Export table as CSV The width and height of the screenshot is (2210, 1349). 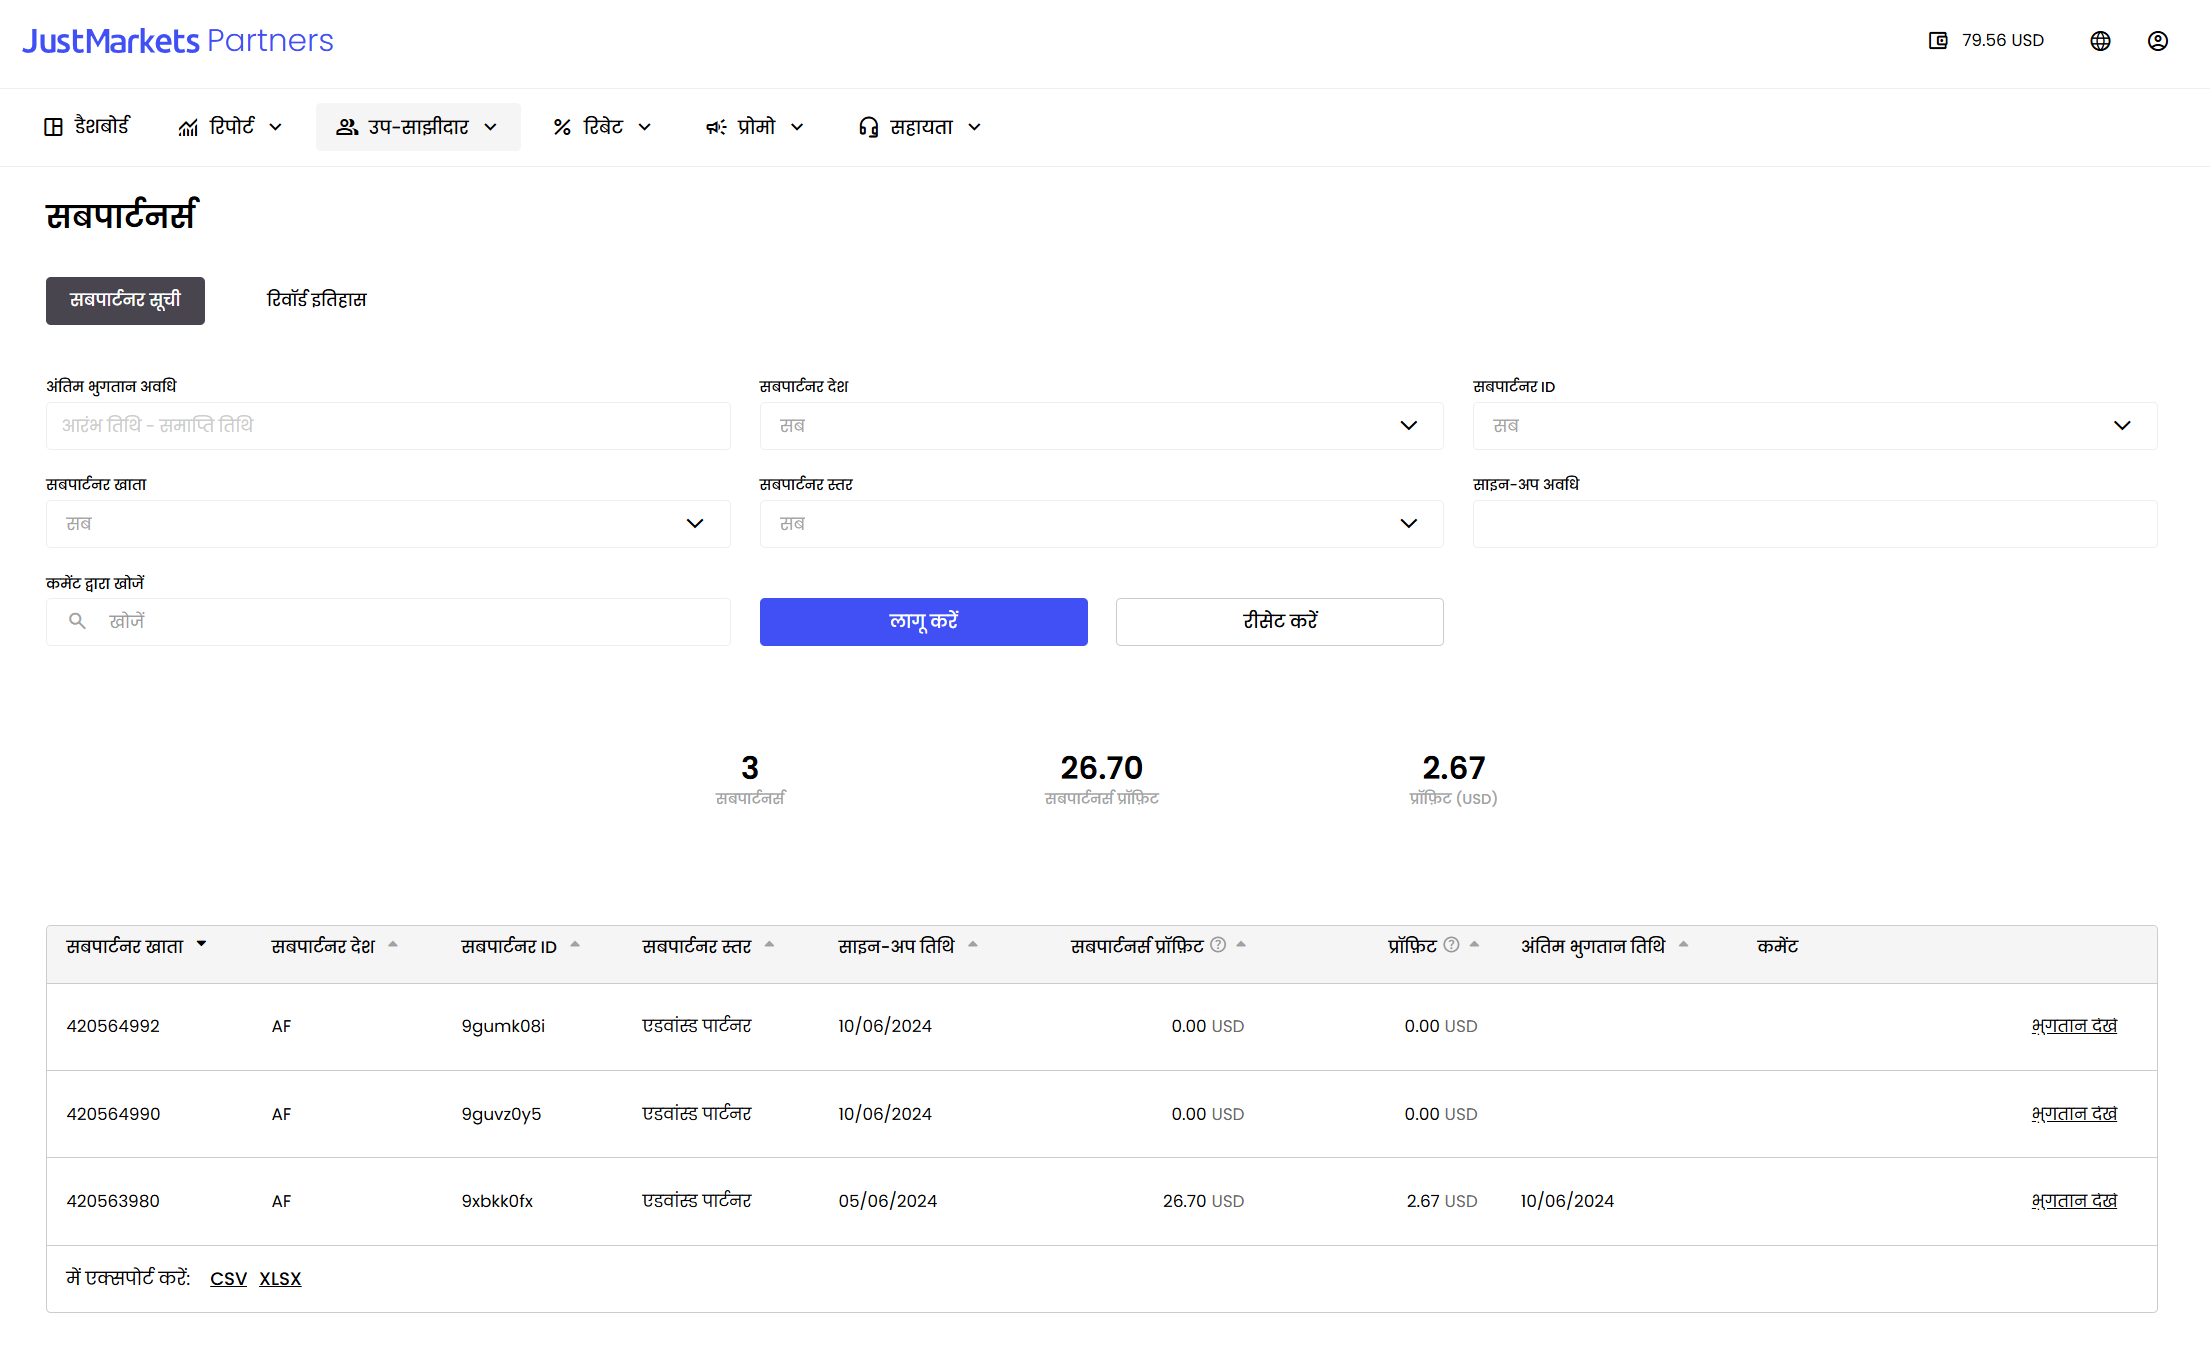pyautogui.click(x=228, y=1279)
